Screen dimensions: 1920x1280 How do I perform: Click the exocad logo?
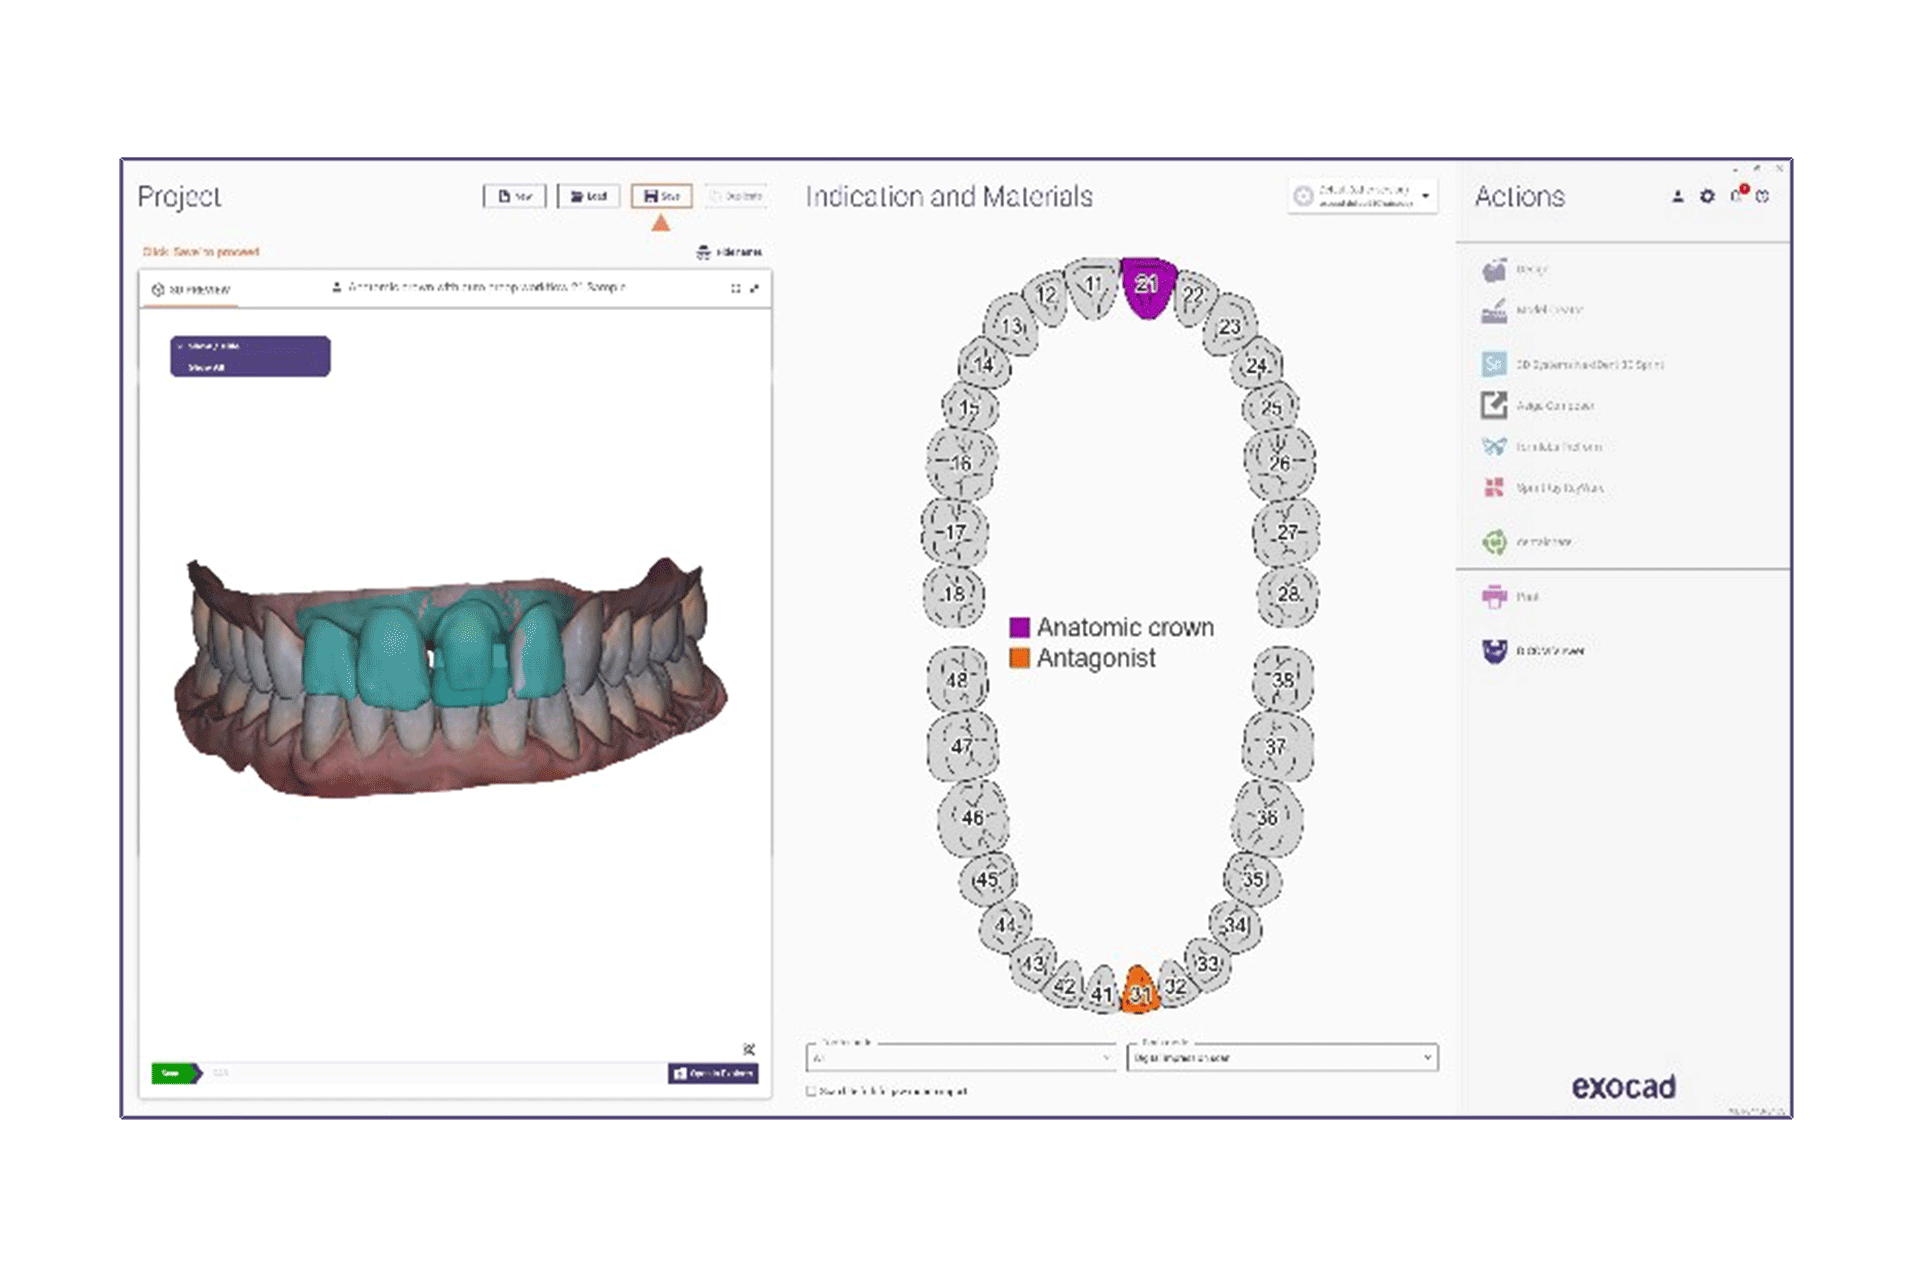point(1623,1087)
